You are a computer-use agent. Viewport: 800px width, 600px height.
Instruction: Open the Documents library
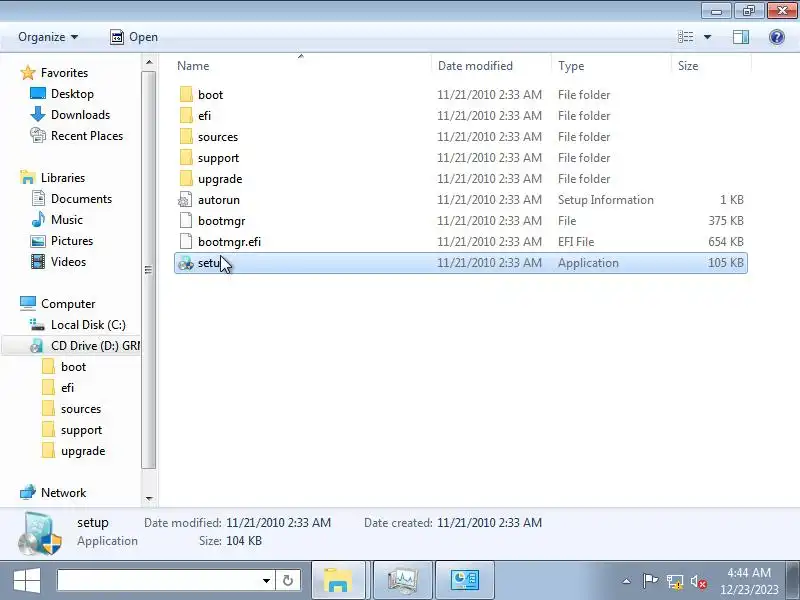(71, 198)
